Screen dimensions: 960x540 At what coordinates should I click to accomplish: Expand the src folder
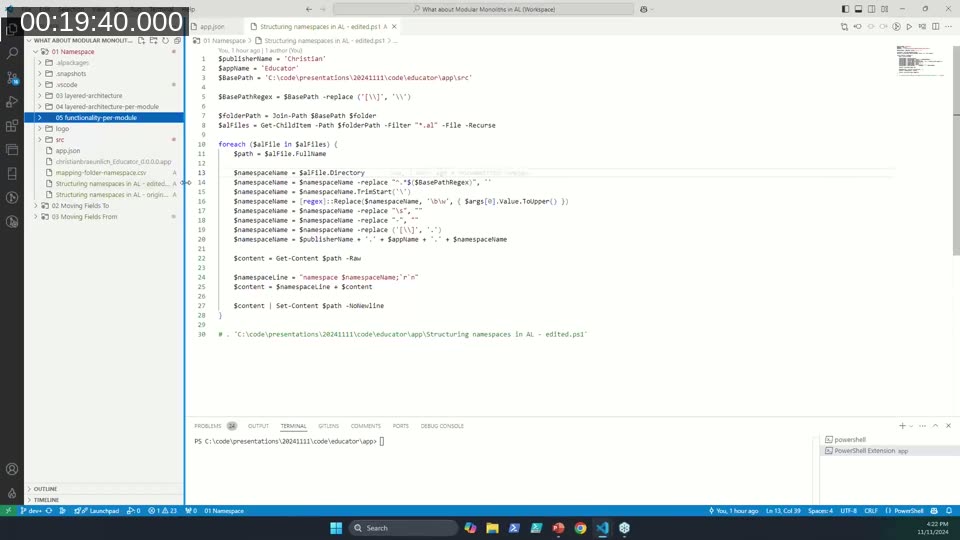click(40, 140)
